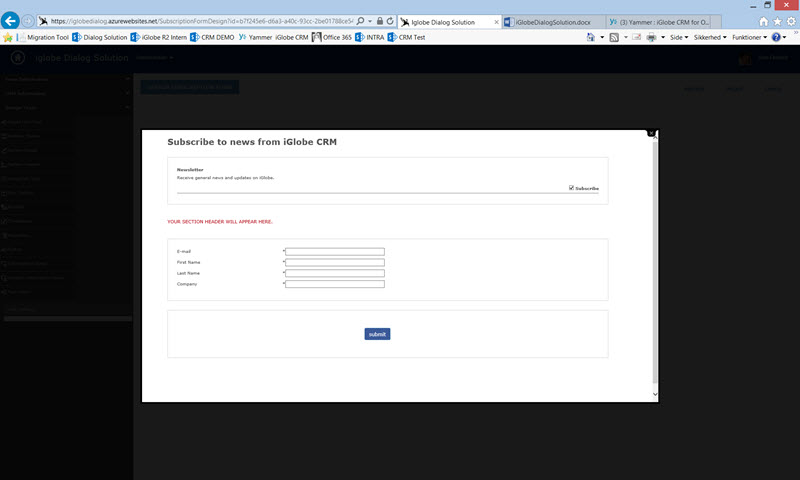Screen dimensions: 800x480
Task: Focus the Company text field
Action: 334,284
